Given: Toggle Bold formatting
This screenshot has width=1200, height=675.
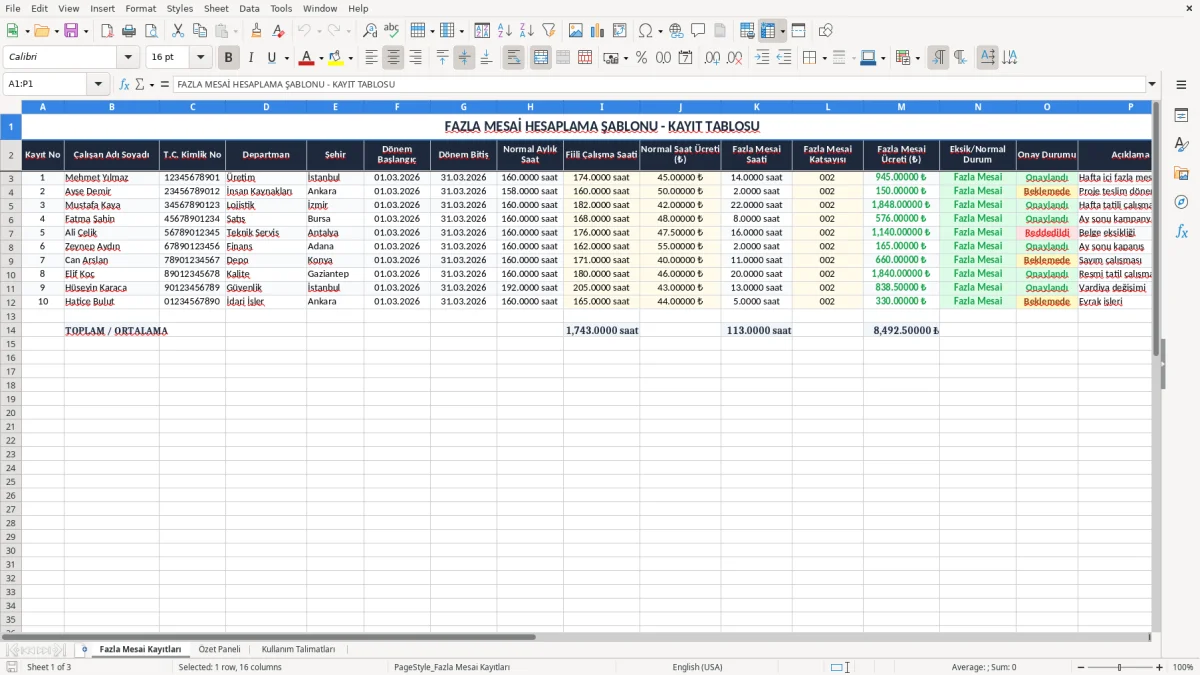Looking at the screenshot, I should tap(229, 58).
